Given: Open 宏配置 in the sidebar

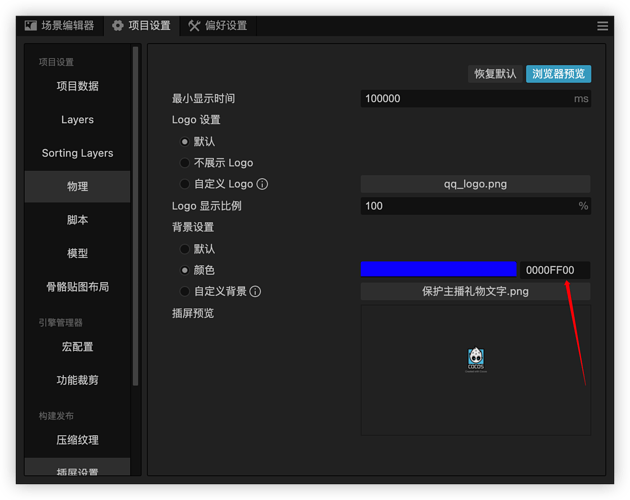Looking at the screenshot, I should click(78, 347).
